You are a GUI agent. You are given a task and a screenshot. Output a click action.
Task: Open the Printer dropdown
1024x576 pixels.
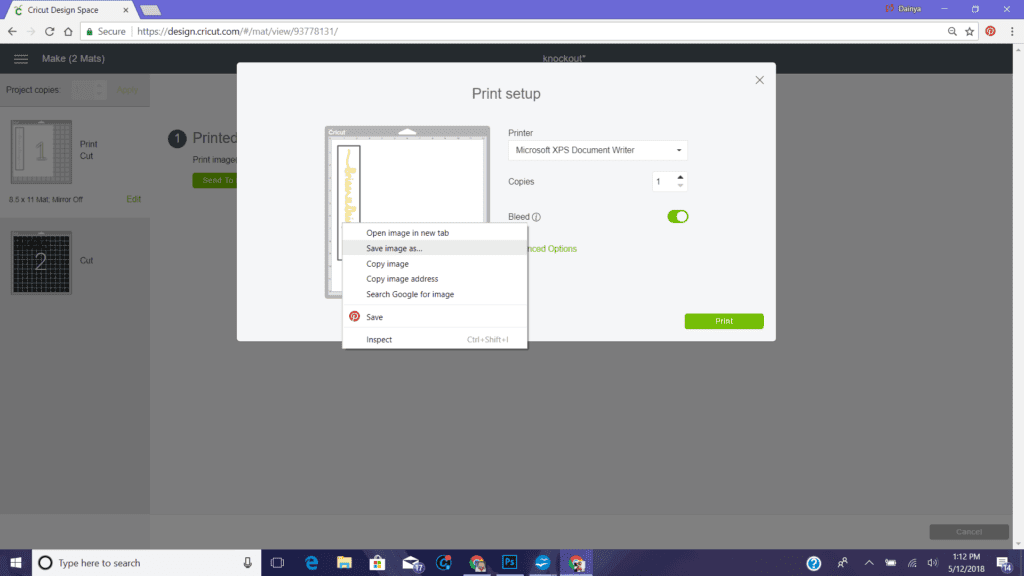pyautogui.click(x=598, y=150)
